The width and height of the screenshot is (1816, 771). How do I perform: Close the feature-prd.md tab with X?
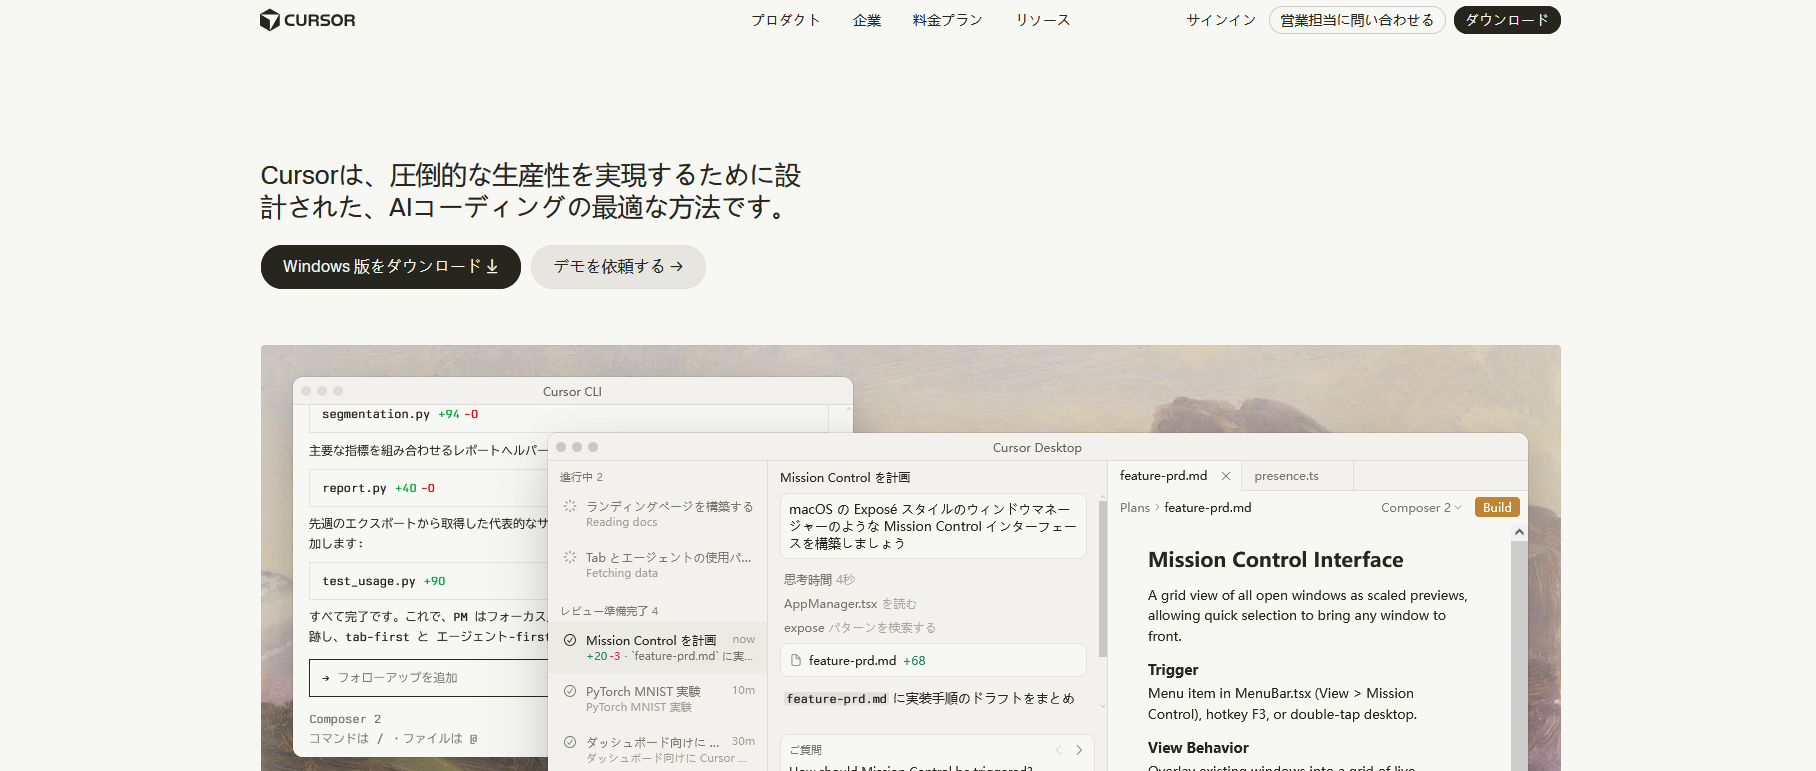click(1226, 476)
